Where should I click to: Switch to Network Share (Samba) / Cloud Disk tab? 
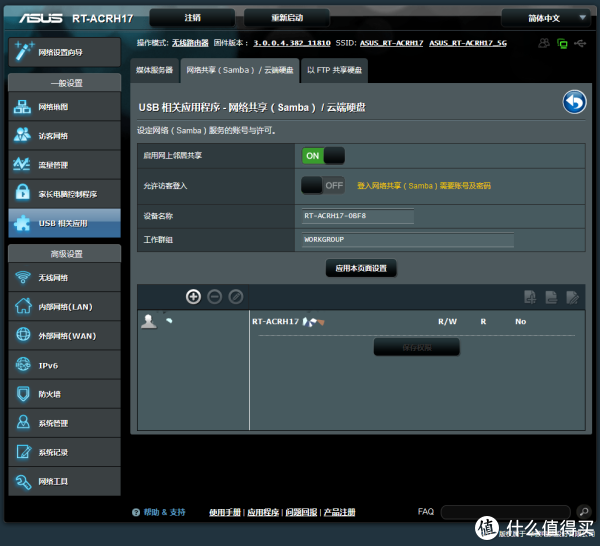(240, 70)
